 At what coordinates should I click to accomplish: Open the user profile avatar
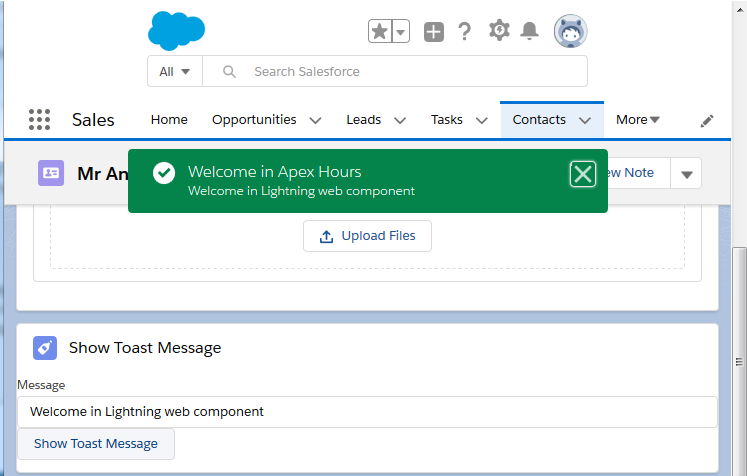[570, 31]
